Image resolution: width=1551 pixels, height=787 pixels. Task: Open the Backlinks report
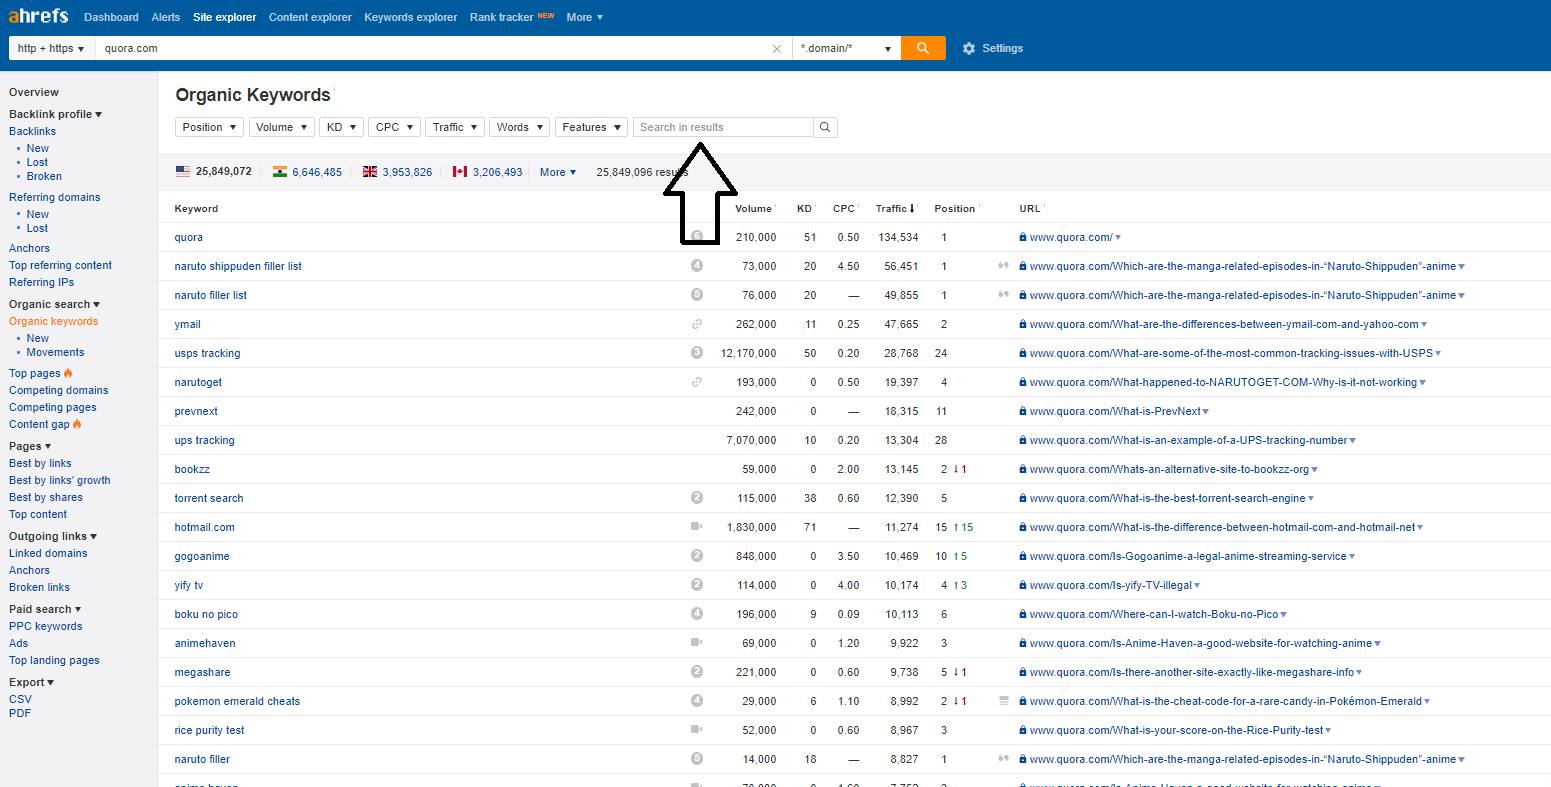32,131
